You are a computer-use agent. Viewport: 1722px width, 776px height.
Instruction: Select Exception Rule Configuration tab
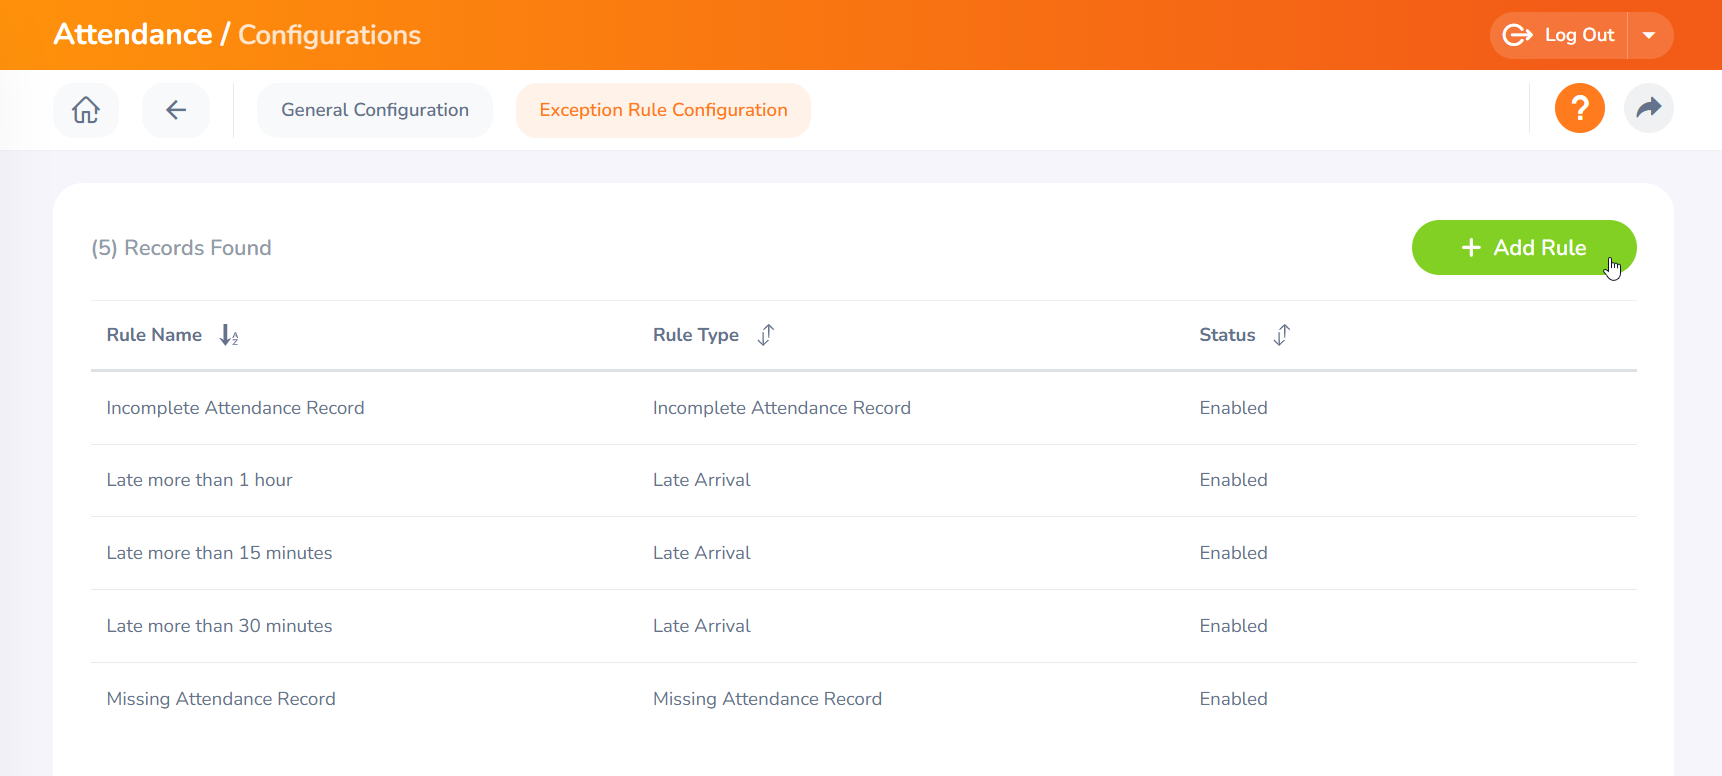coord(663,110)
